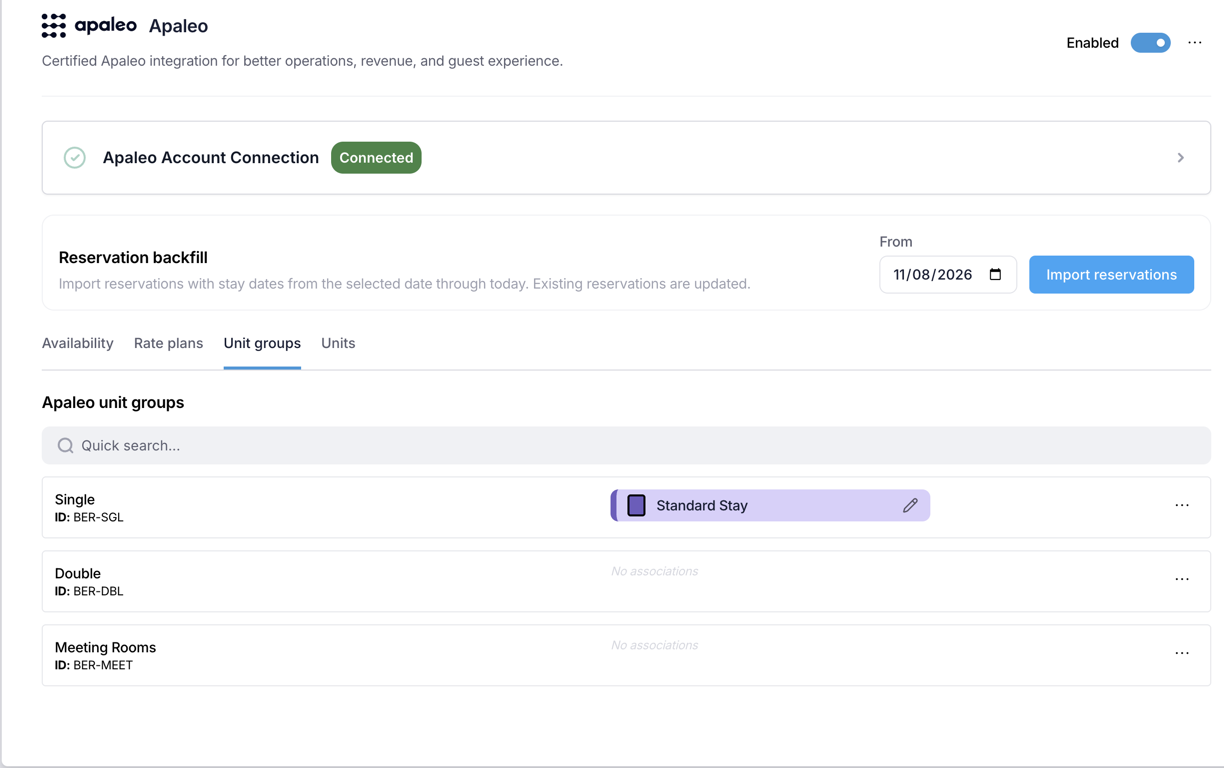Click the ID: BER-DBL text
The width and height of the screenshot is (1224, 768).
click(x=89, y=592)
